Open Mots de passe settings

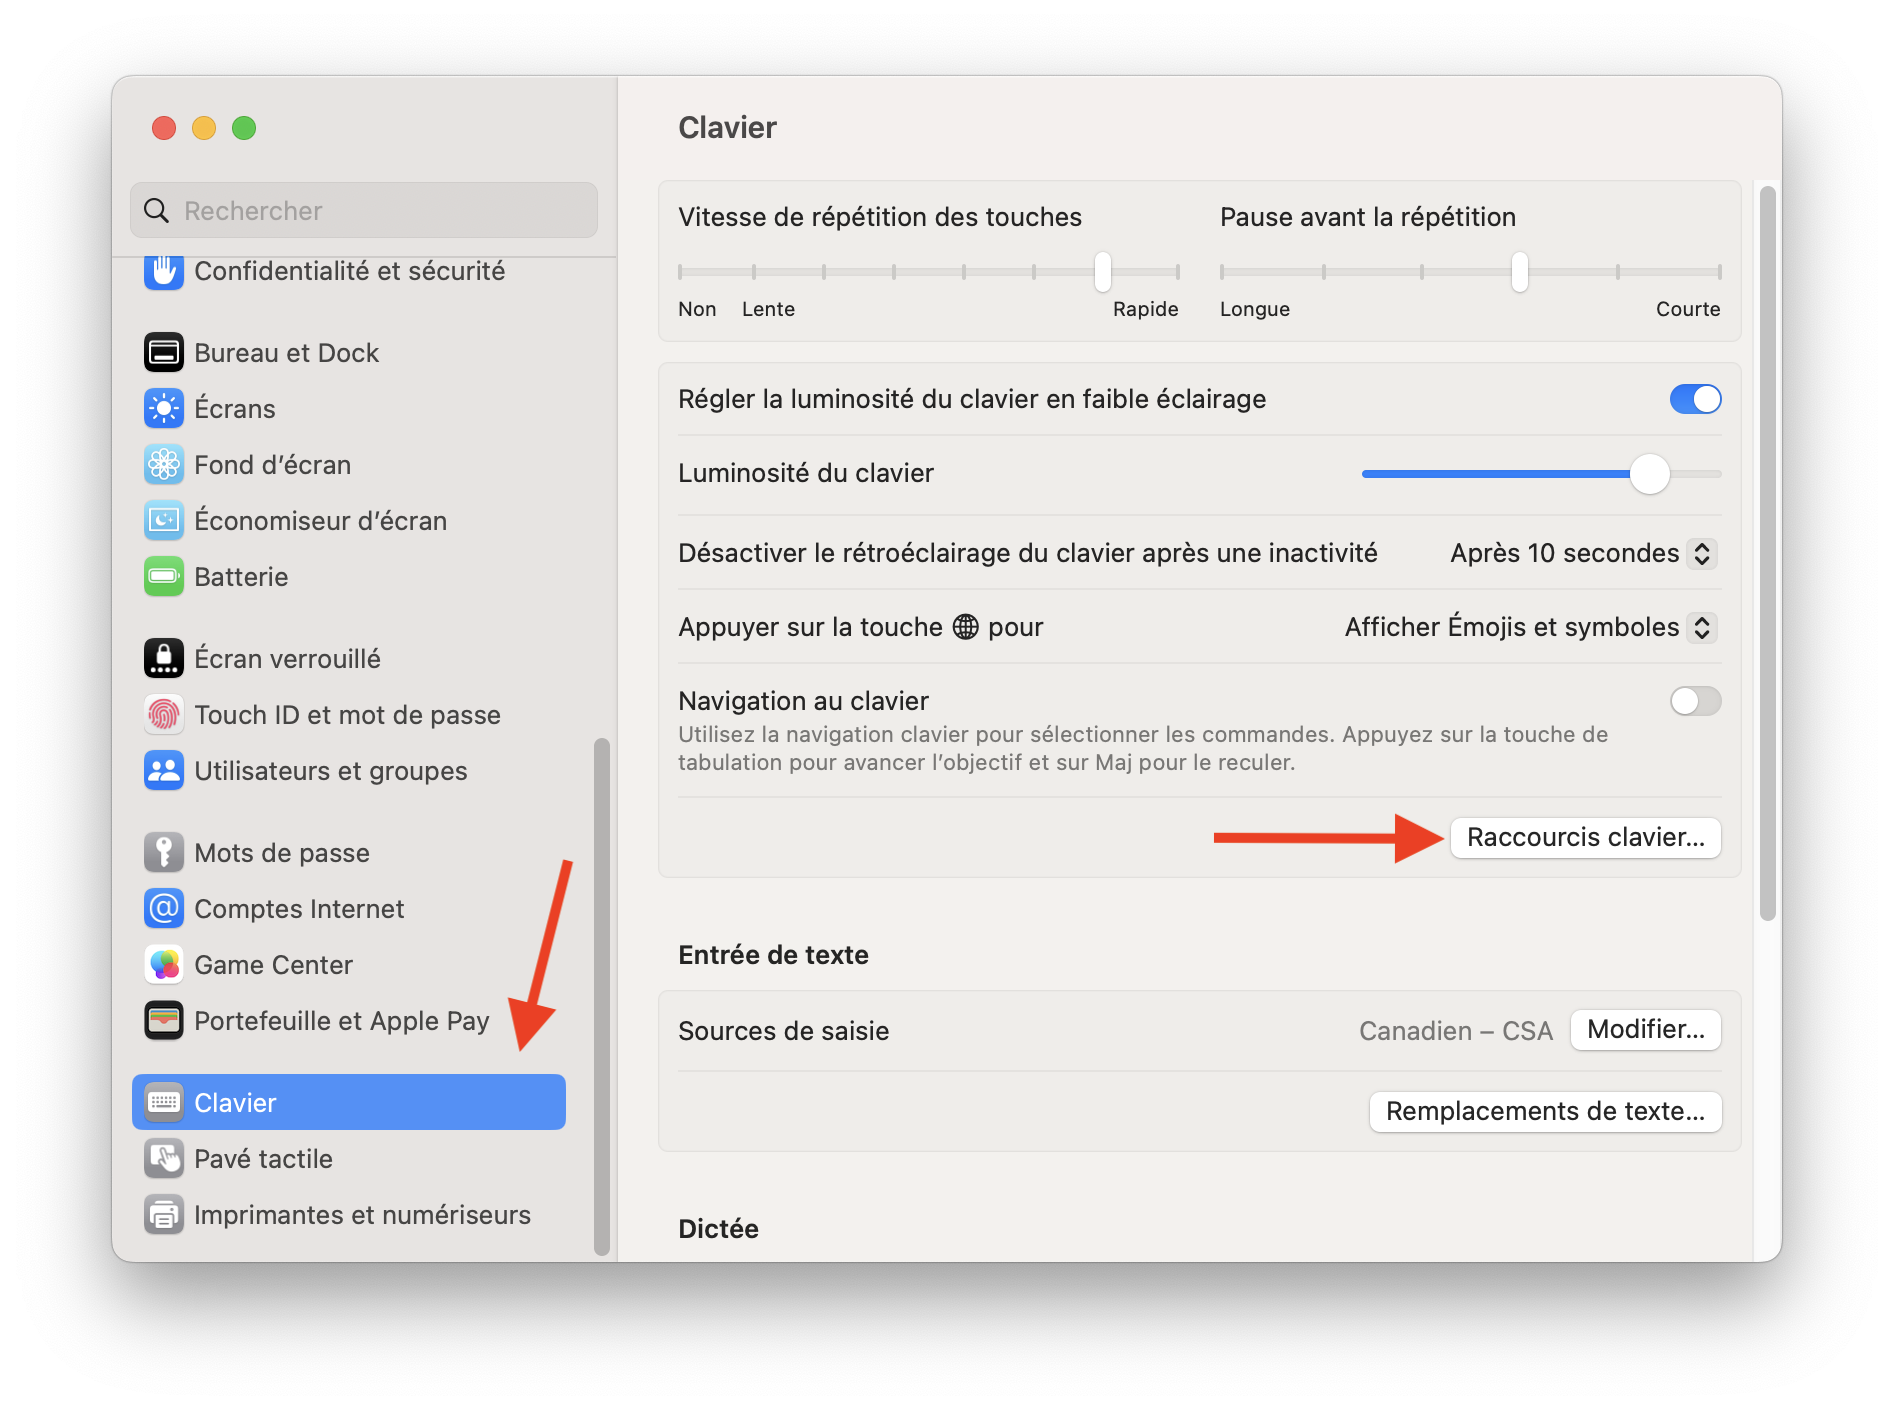[349, 853]
